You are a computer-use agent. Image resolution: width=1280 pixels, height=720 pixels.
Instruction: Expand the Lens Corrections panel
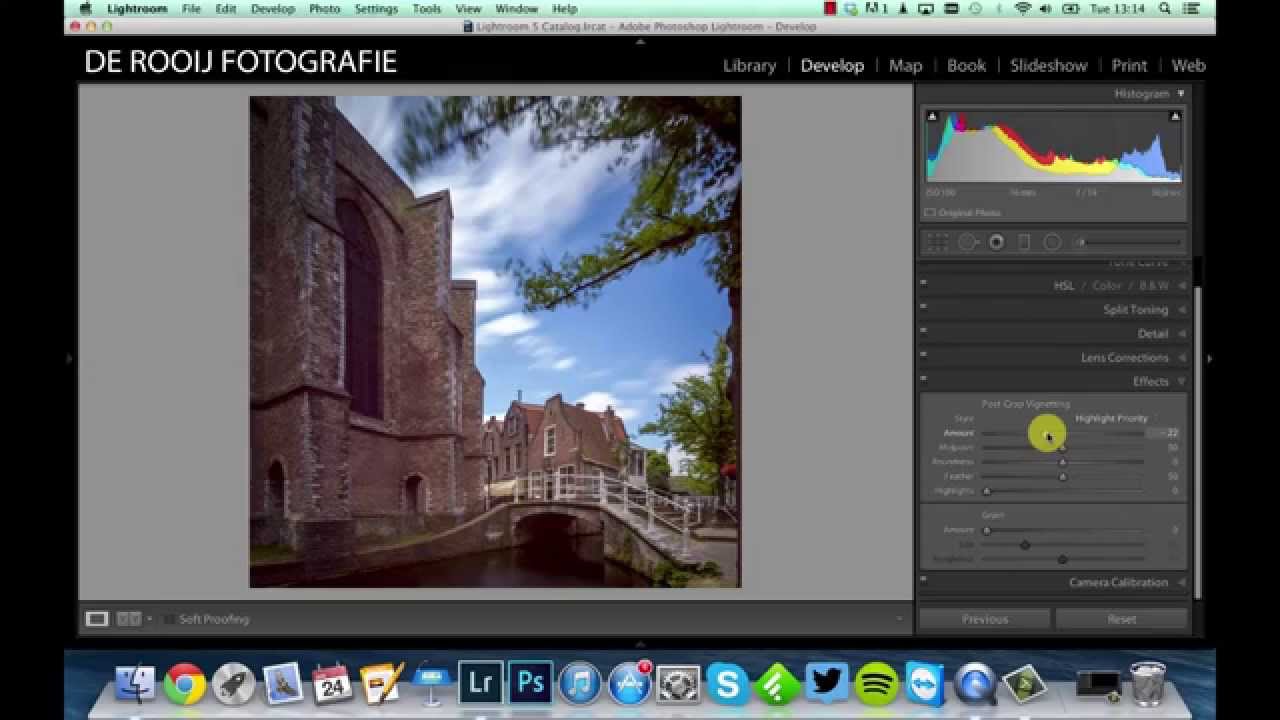[1182, 358]
